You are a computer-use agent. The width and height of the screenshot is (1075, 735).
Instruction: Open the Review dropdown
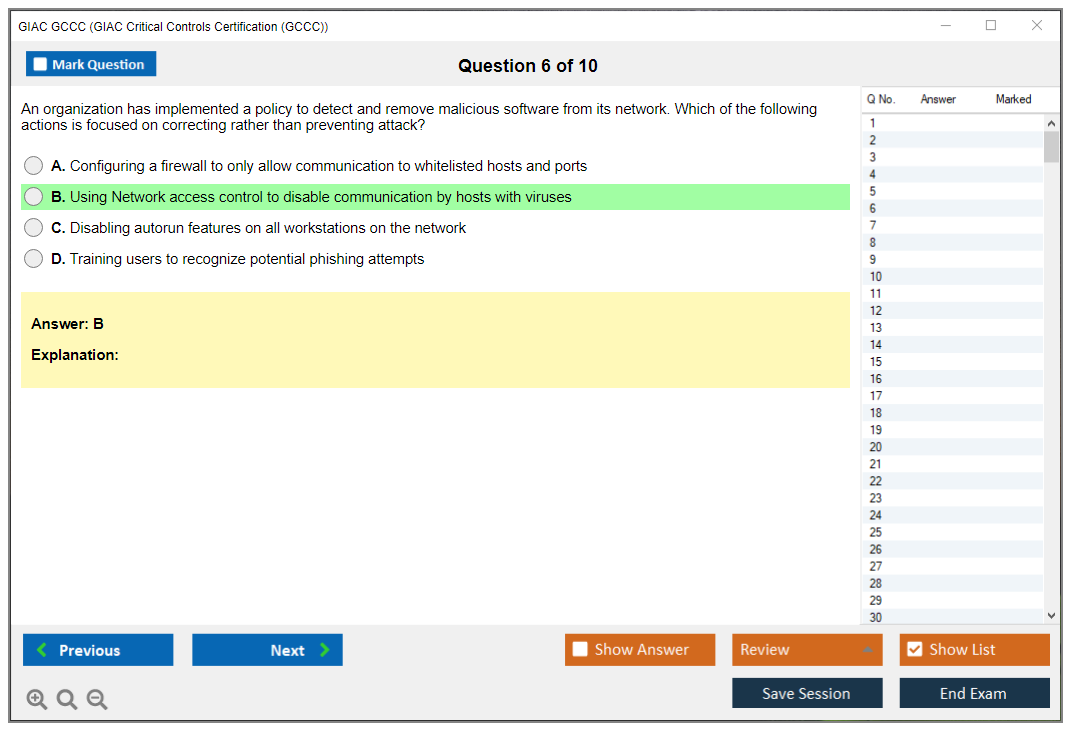[x=807, y=649]
